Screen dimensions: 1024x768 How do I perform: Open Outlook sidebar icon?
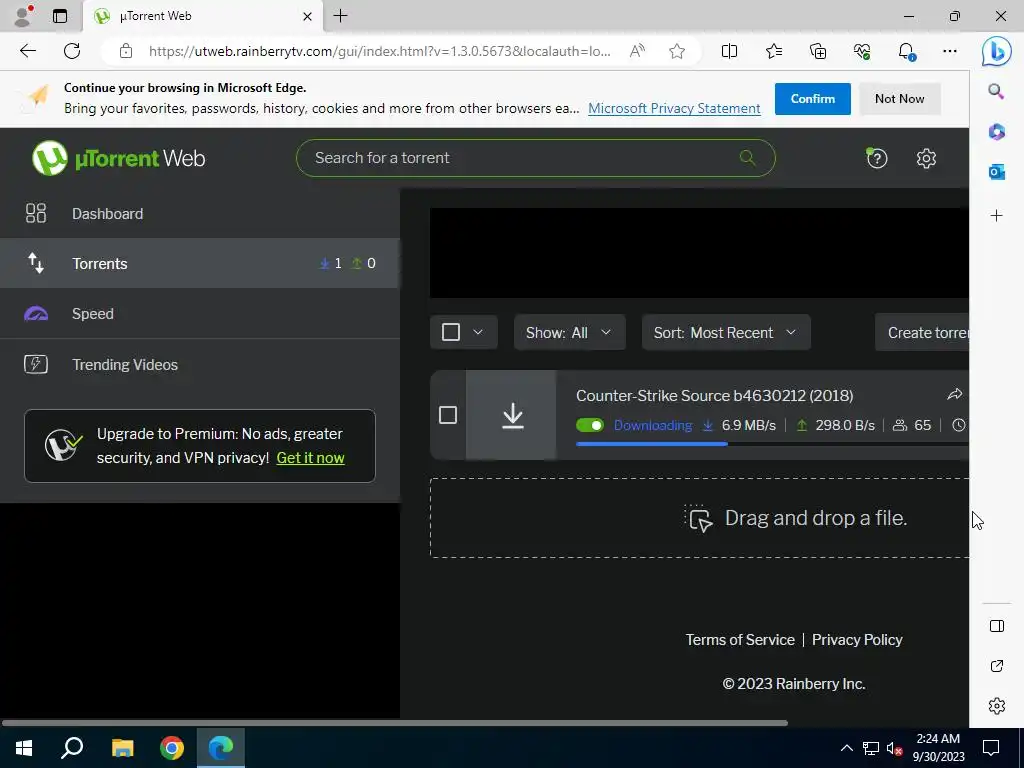pyautogui.click(x=996, y=172)
